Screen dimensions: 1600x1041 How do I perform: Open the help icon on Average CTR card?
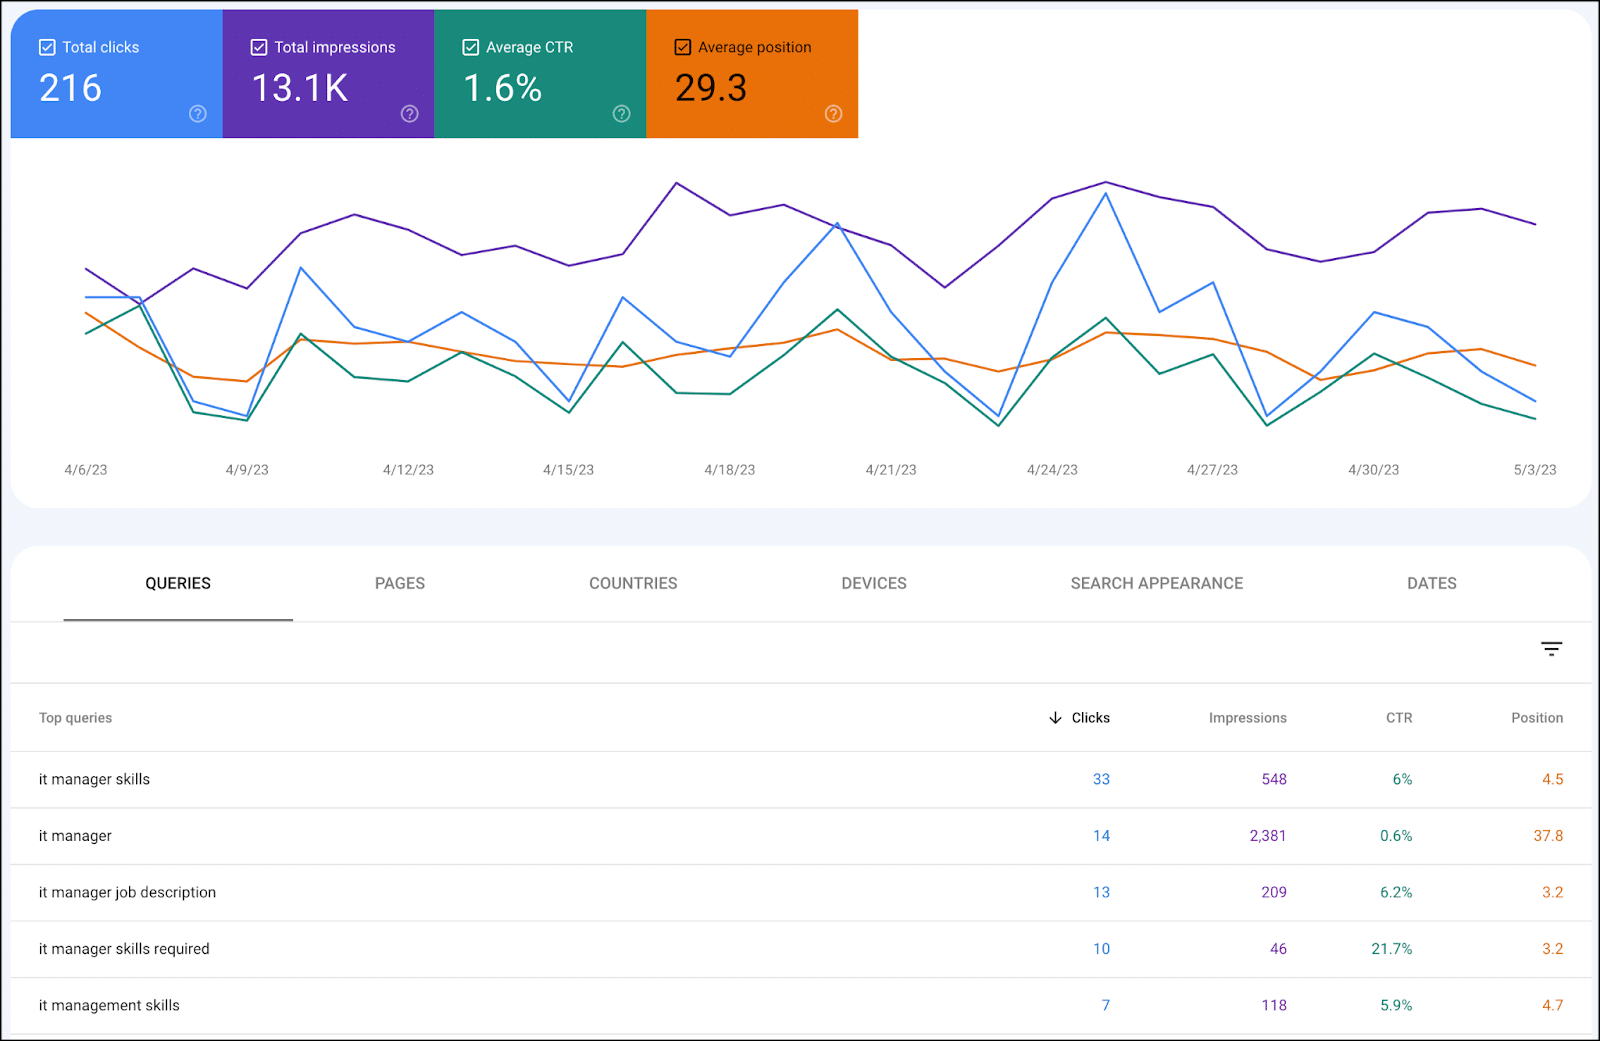coord(622,114)
